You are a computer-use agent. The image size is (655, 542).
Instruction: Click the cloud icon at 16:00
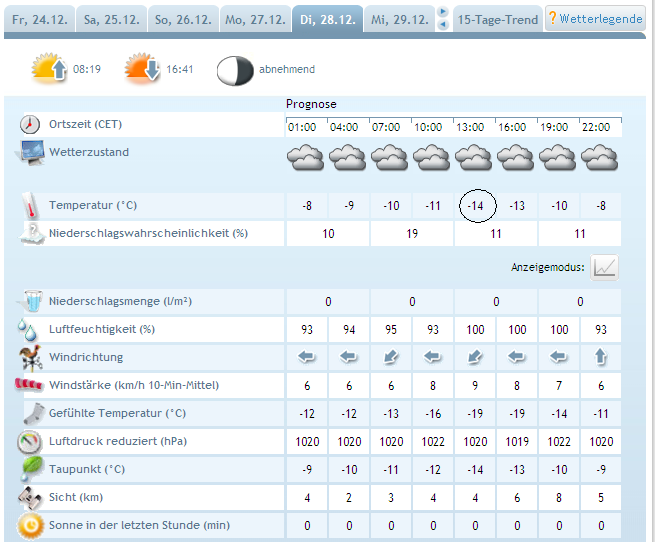[x=515, y=158]
